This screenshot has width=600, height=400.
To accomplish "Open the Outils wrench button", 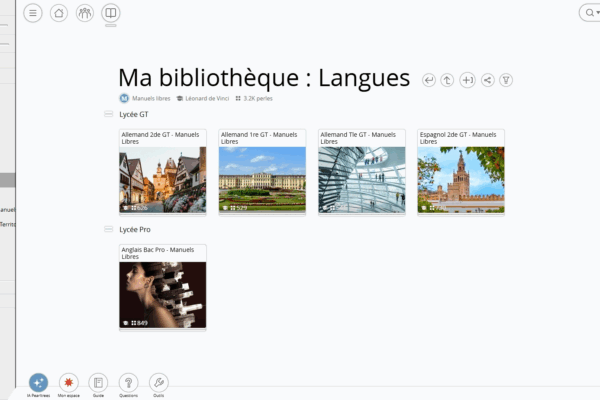I will [x=158, y=382].
